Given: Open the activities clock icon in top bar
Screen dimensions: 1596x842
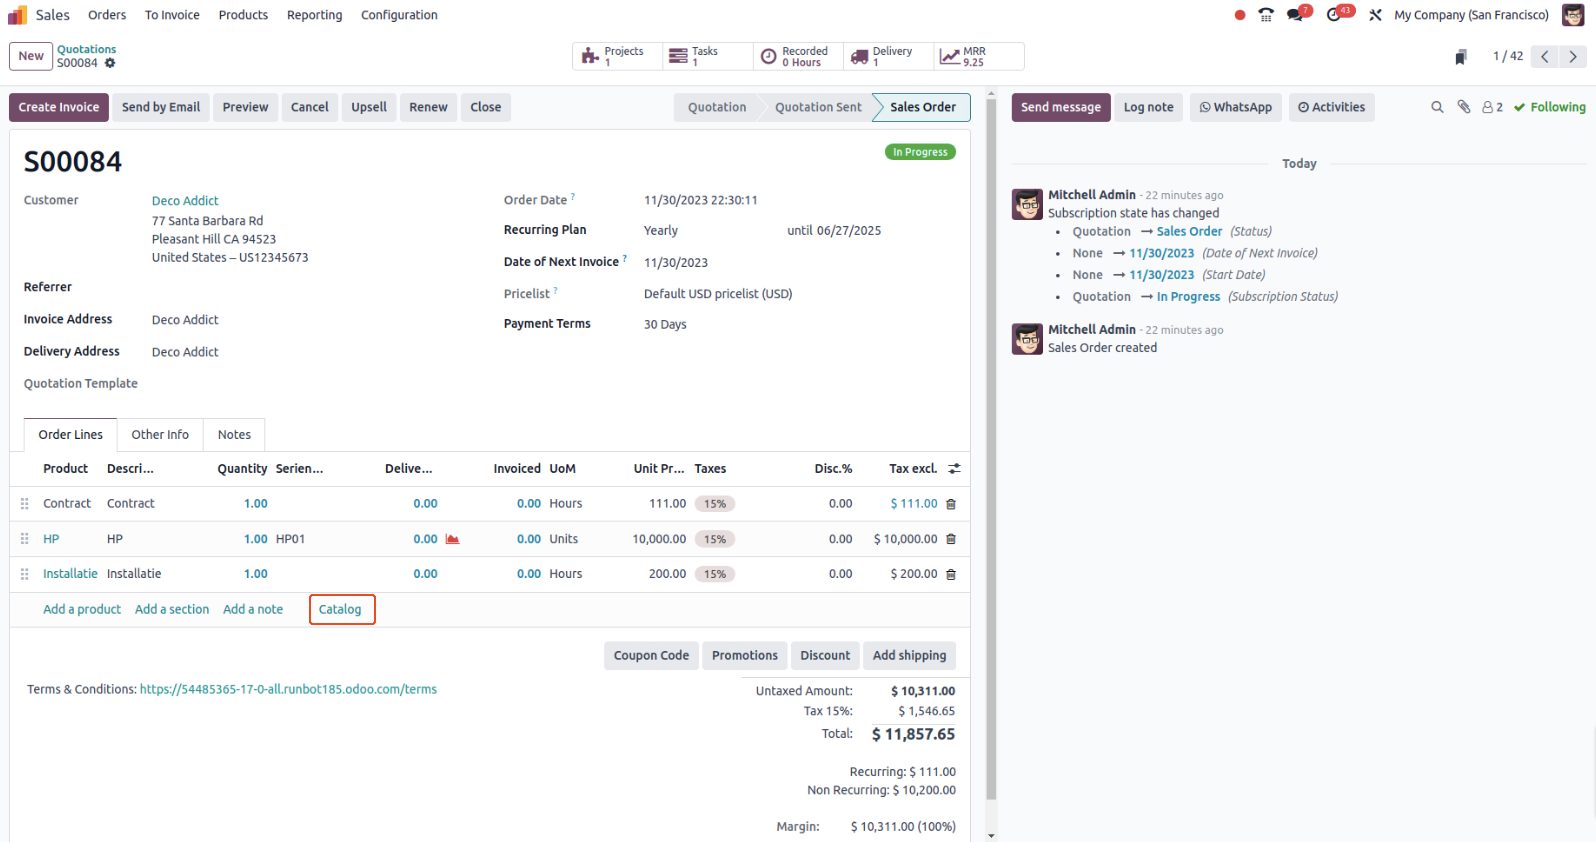Looking at the screenshot, I should [x=1336, y=15].
